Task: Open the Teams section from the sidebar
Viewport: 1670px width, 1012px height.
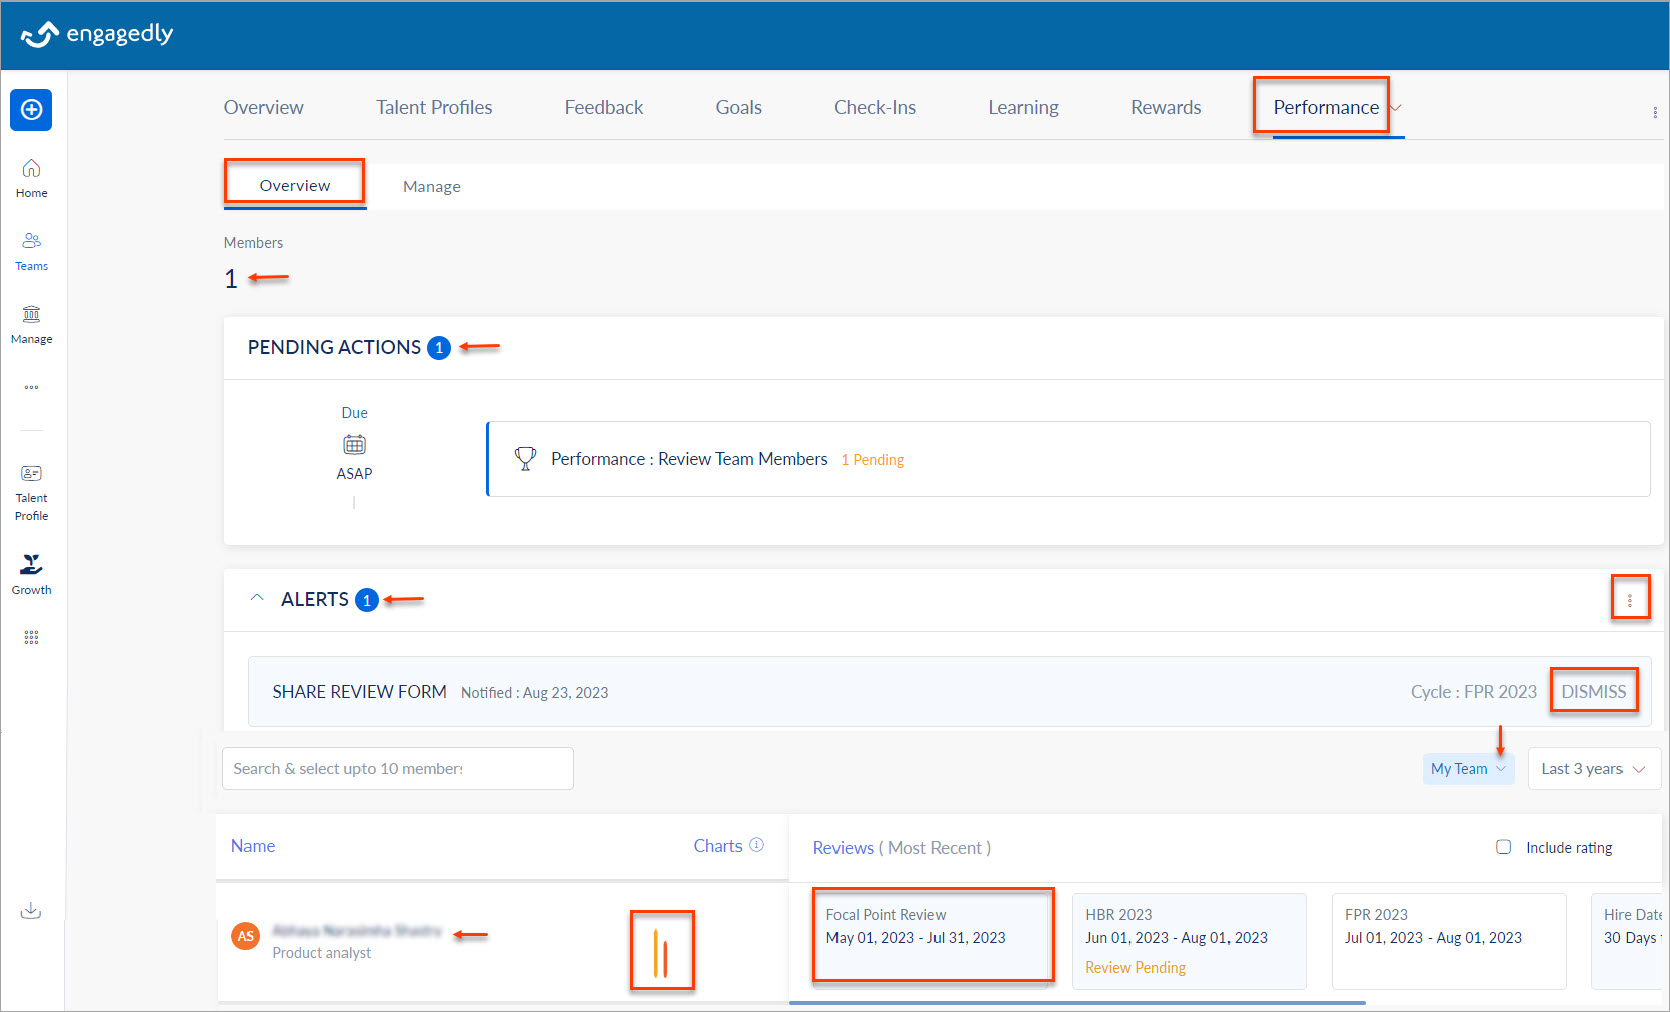Action: click(31, 251)
